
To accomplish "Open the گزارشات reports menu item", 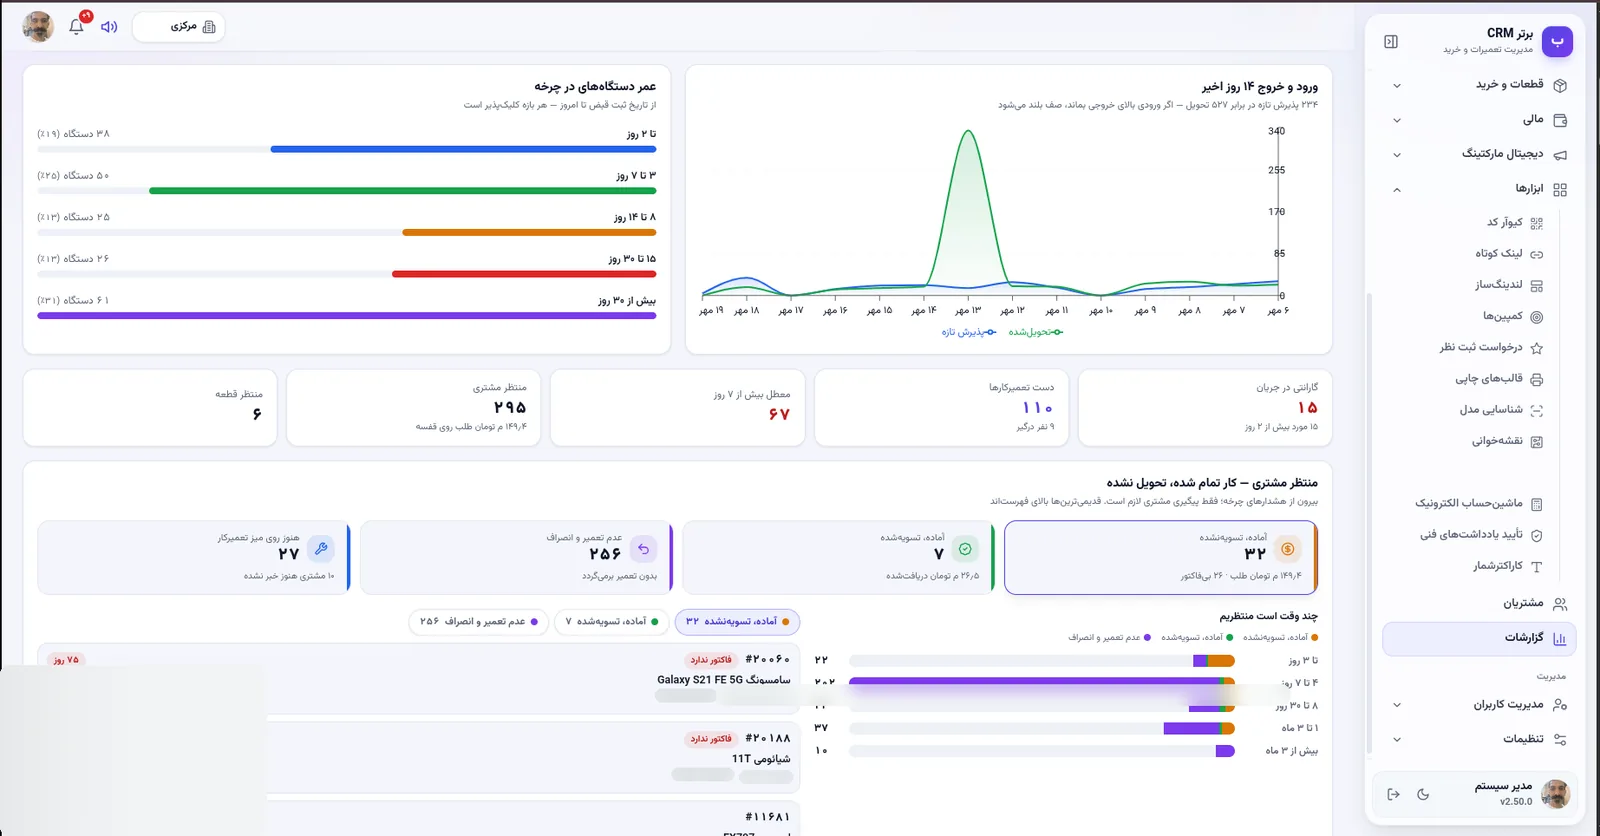I will [1480, 638].
